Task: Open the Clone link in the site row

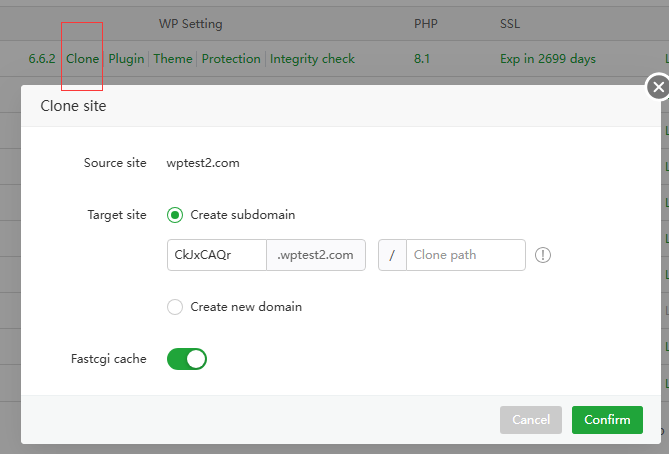Action: click(82, 59)
